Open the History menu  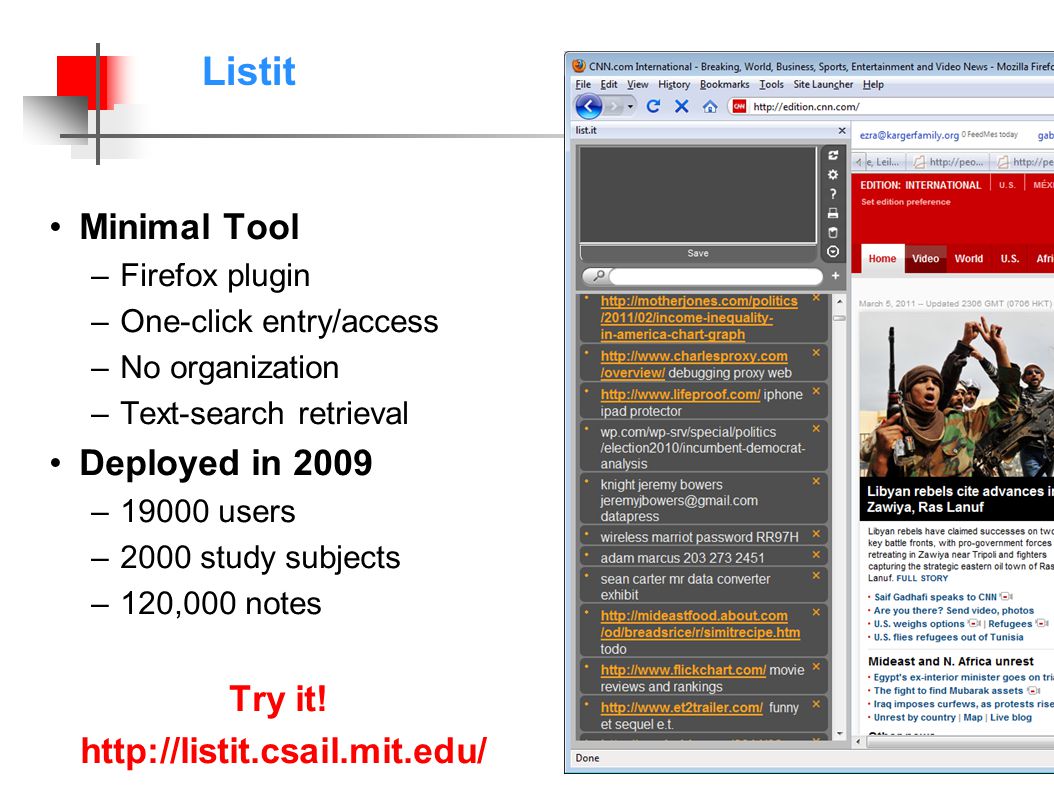click(x=674, y=84)
